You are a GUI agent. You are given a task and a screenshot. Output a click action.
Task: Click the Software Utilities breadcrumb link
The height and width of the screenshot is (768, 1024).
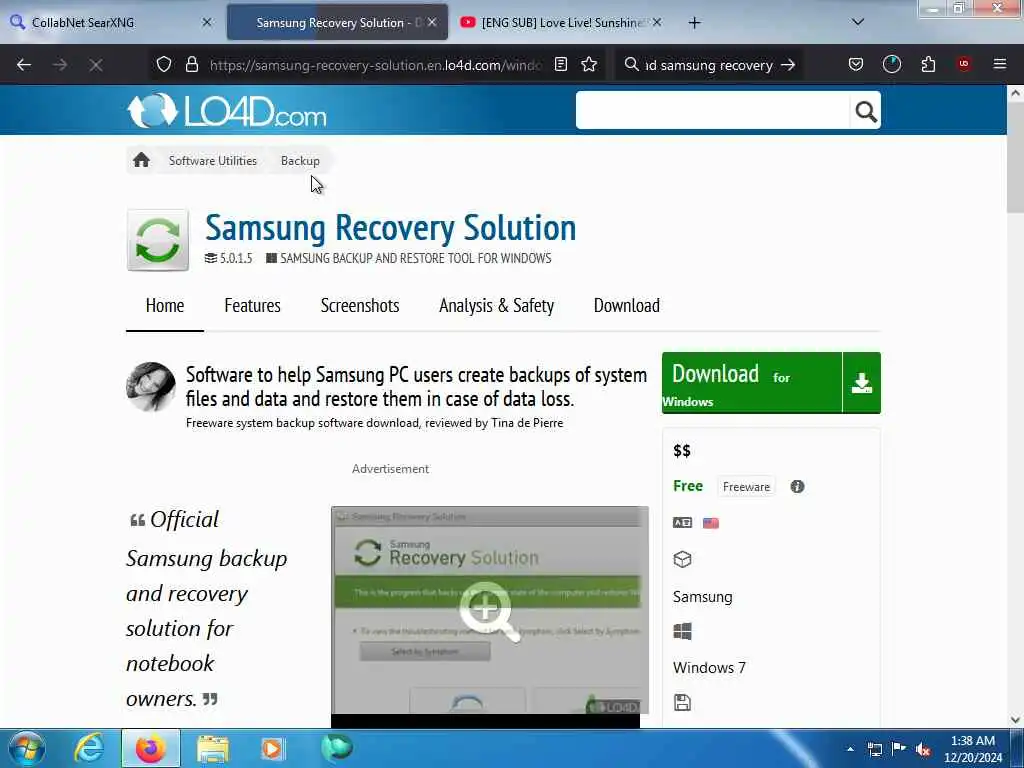click(213, 161)
